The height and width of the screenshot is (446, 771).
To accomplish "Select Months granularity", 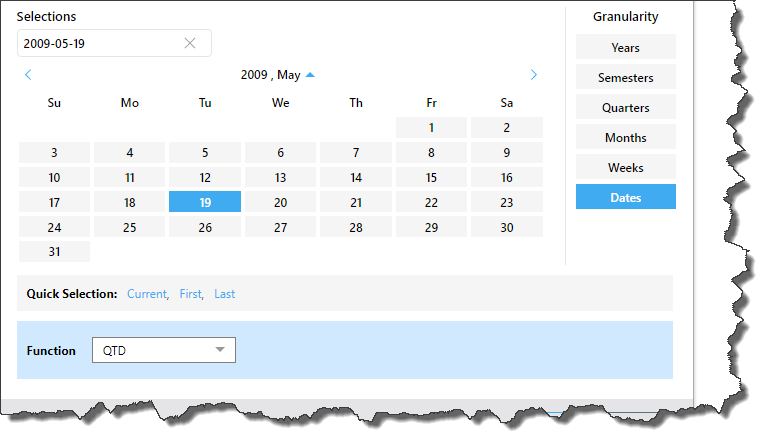I will click(625, 137).
